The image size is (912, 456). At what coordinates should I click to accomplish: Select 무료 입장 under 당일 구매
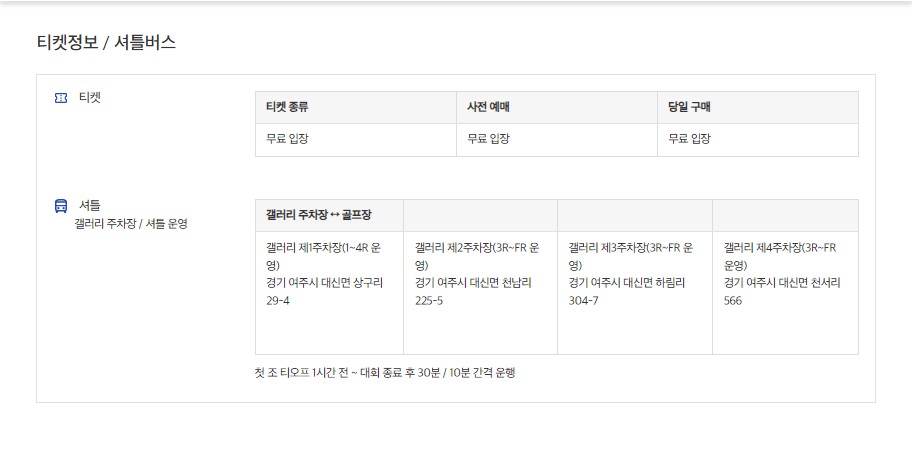pos(689,139)
